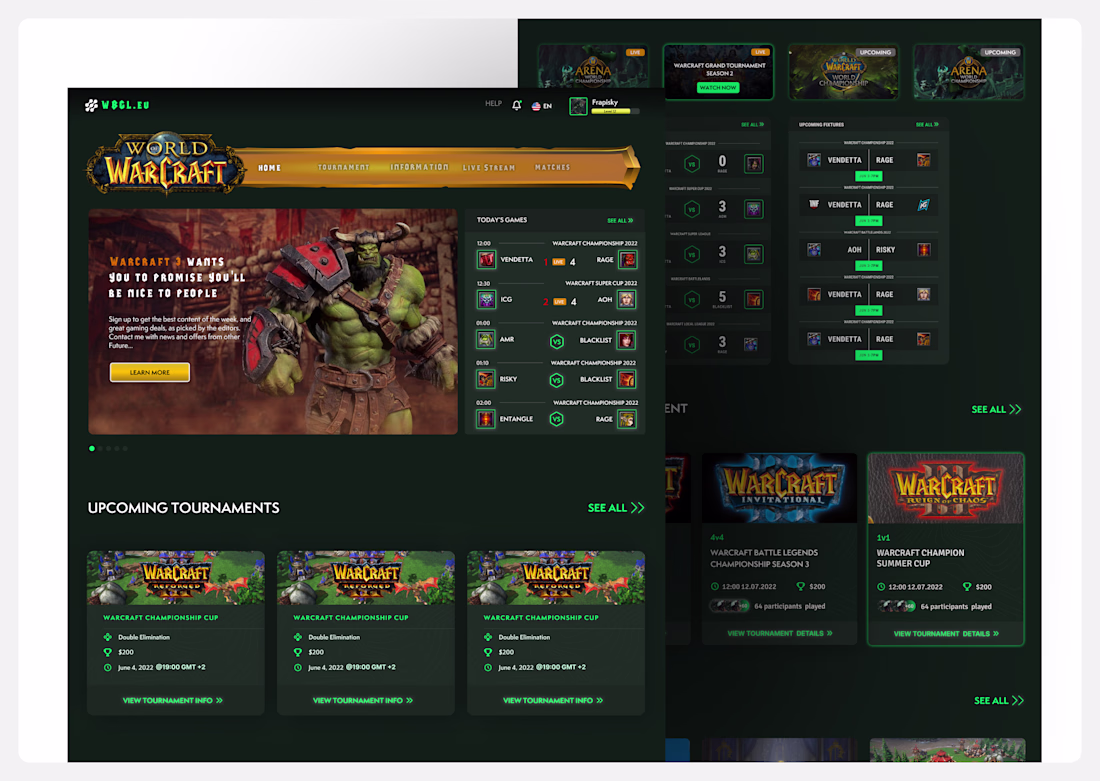
Task: Open the Warcraft Grand Tournament Season 2 card
Action: pos(718,72)
